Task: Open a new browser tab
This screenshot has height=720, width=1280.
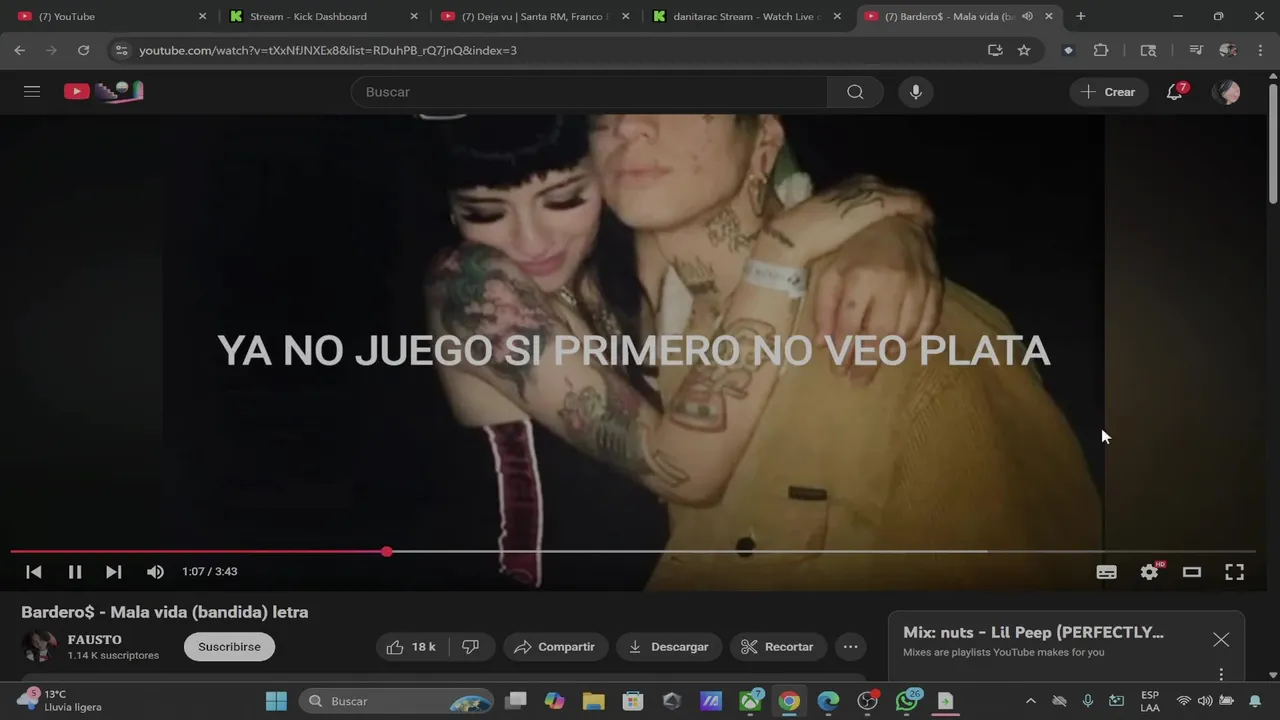Action: pos(1081,16)
